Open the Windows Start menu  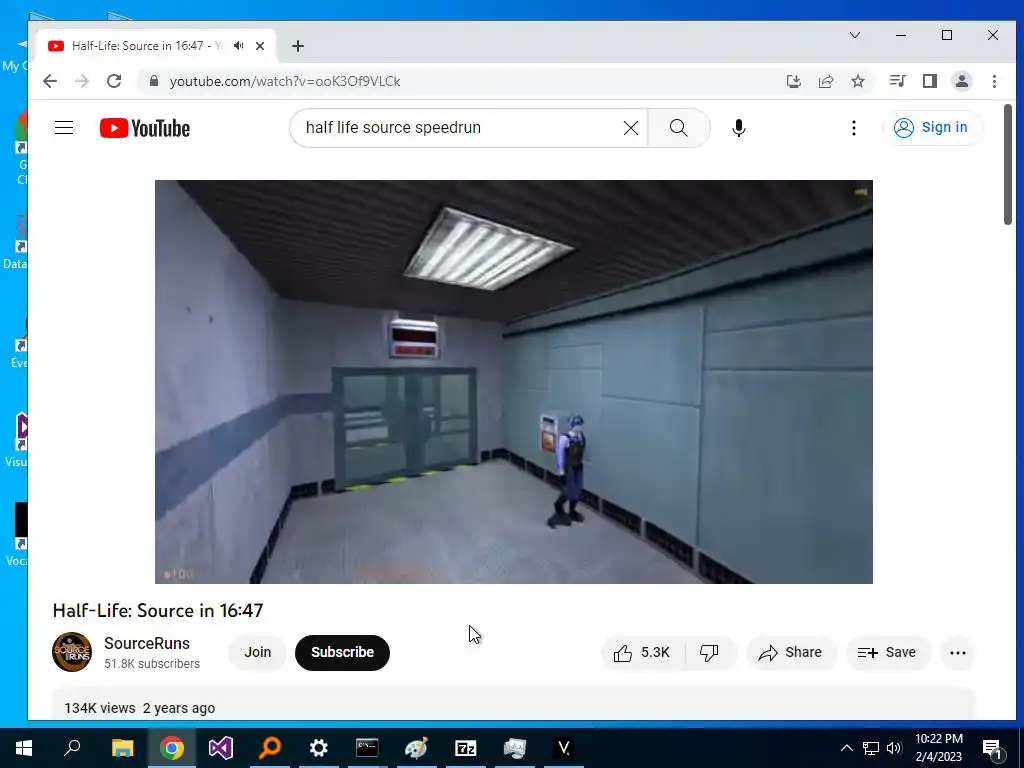[24, 748]
